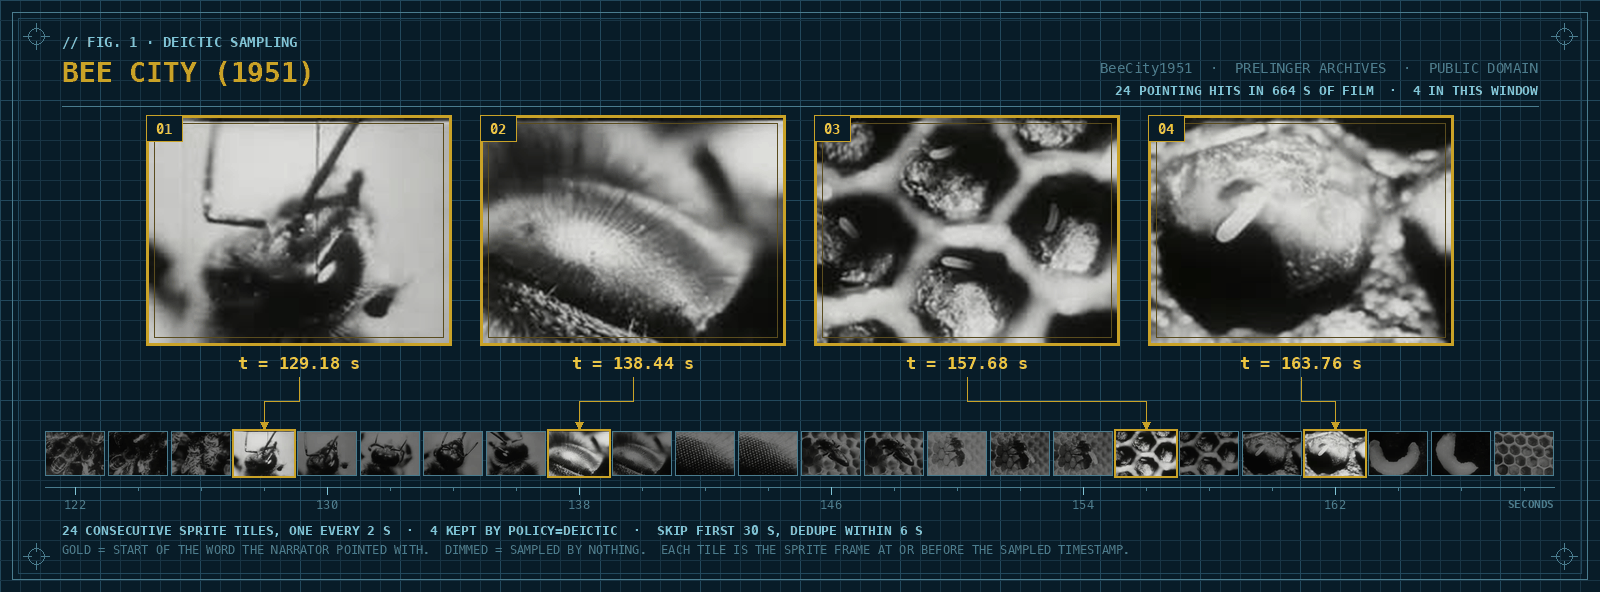Choose the lightest gray bee-on-comb tile
Image resolution: width=1600 pixels, height=592 pixels.
[x=957, y=453]
